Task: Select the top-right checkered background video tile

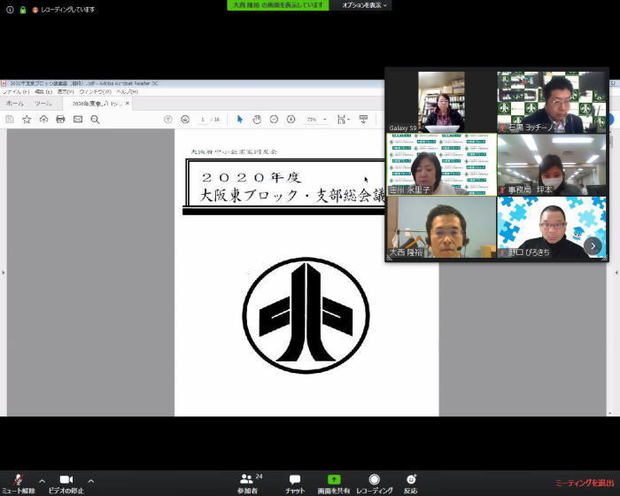Action: pos(552,102)
